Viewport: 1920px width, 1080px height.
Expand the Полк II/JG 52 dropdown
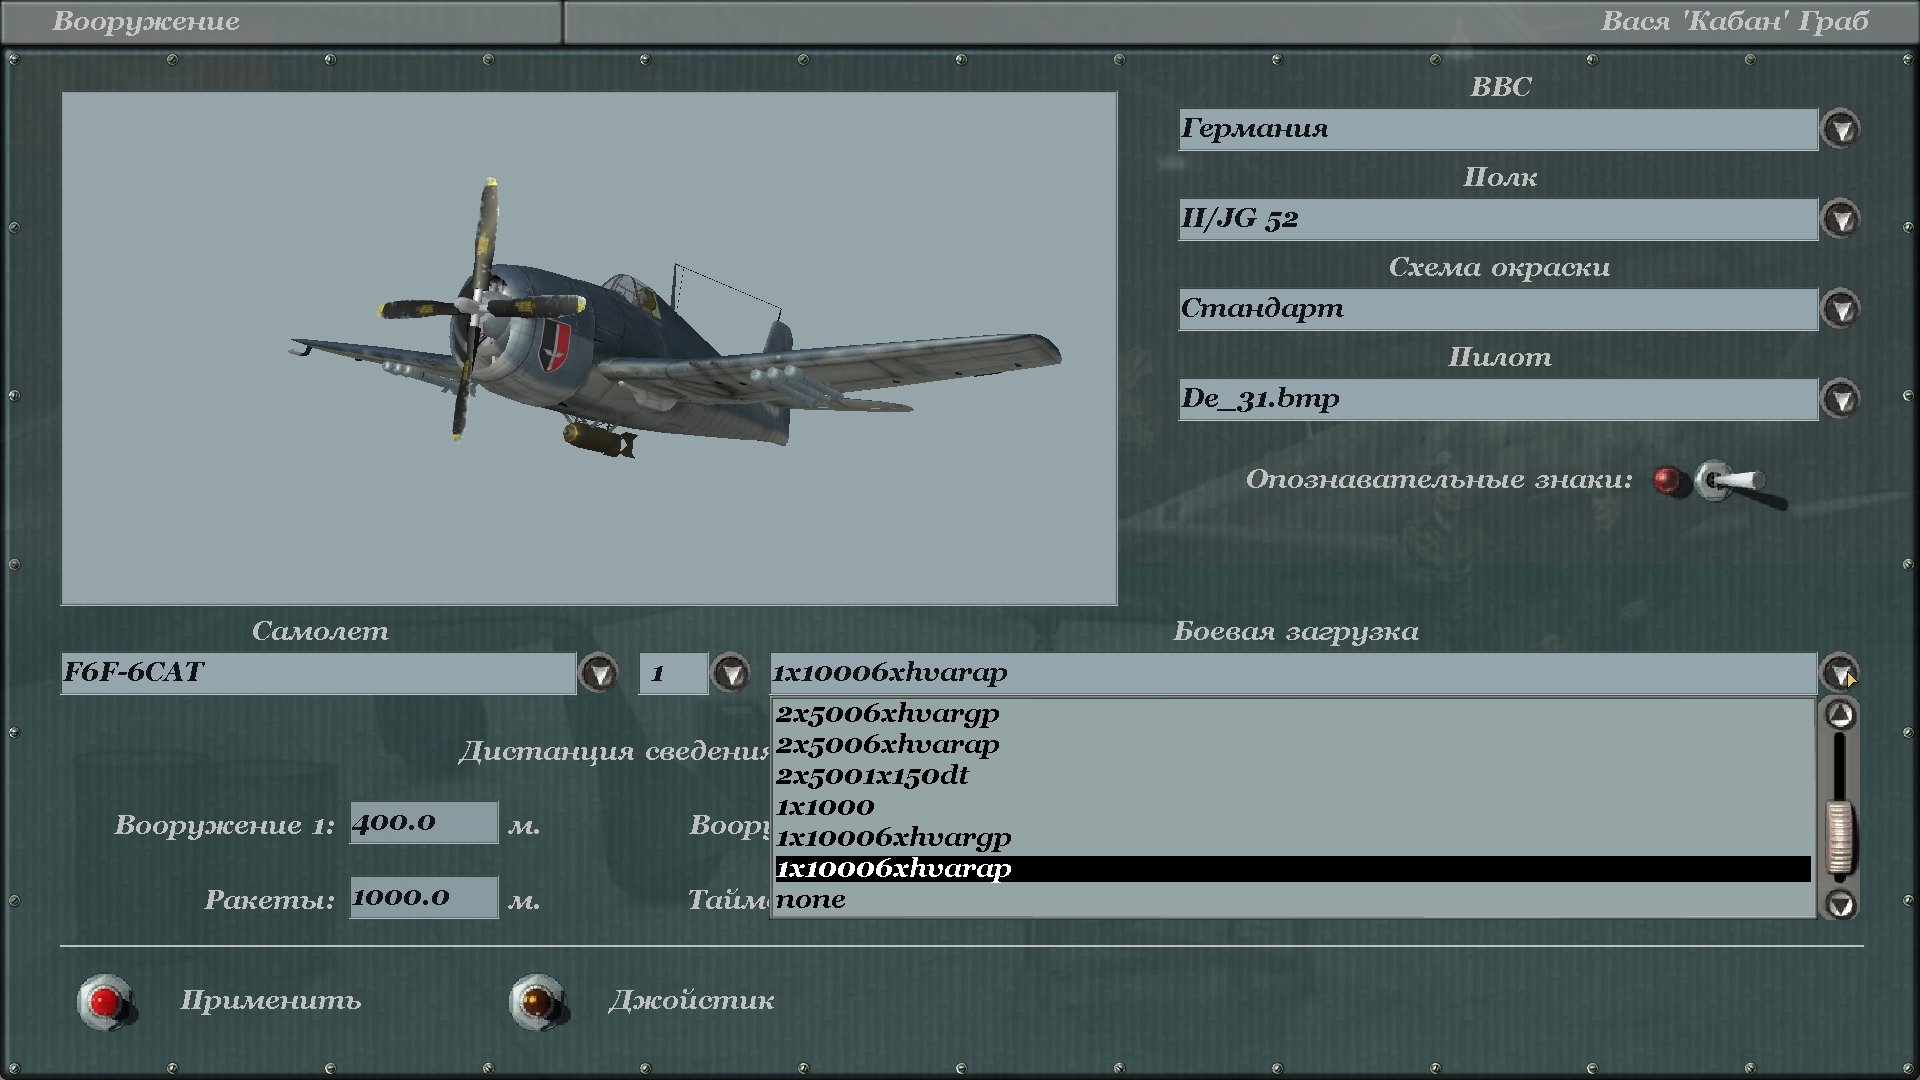pyautogui.click(x=1840, y=219)
